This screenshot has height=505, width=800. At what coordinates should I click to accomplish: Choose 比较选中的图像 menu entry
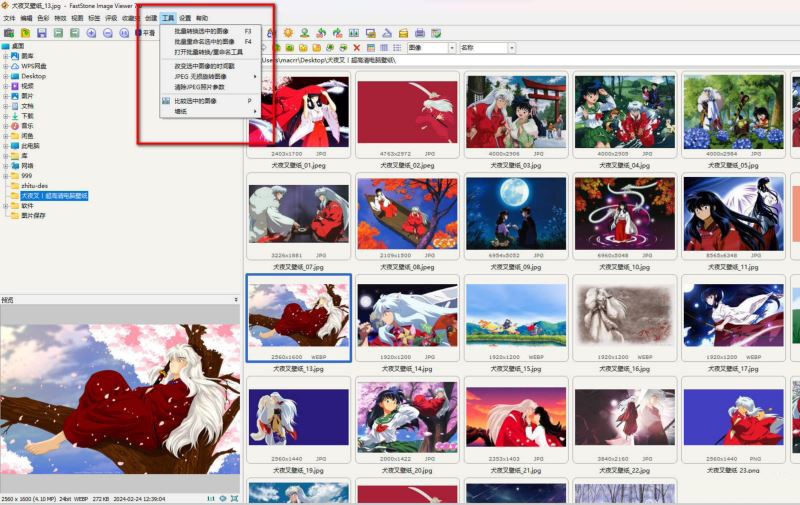[x=211, y=101]
